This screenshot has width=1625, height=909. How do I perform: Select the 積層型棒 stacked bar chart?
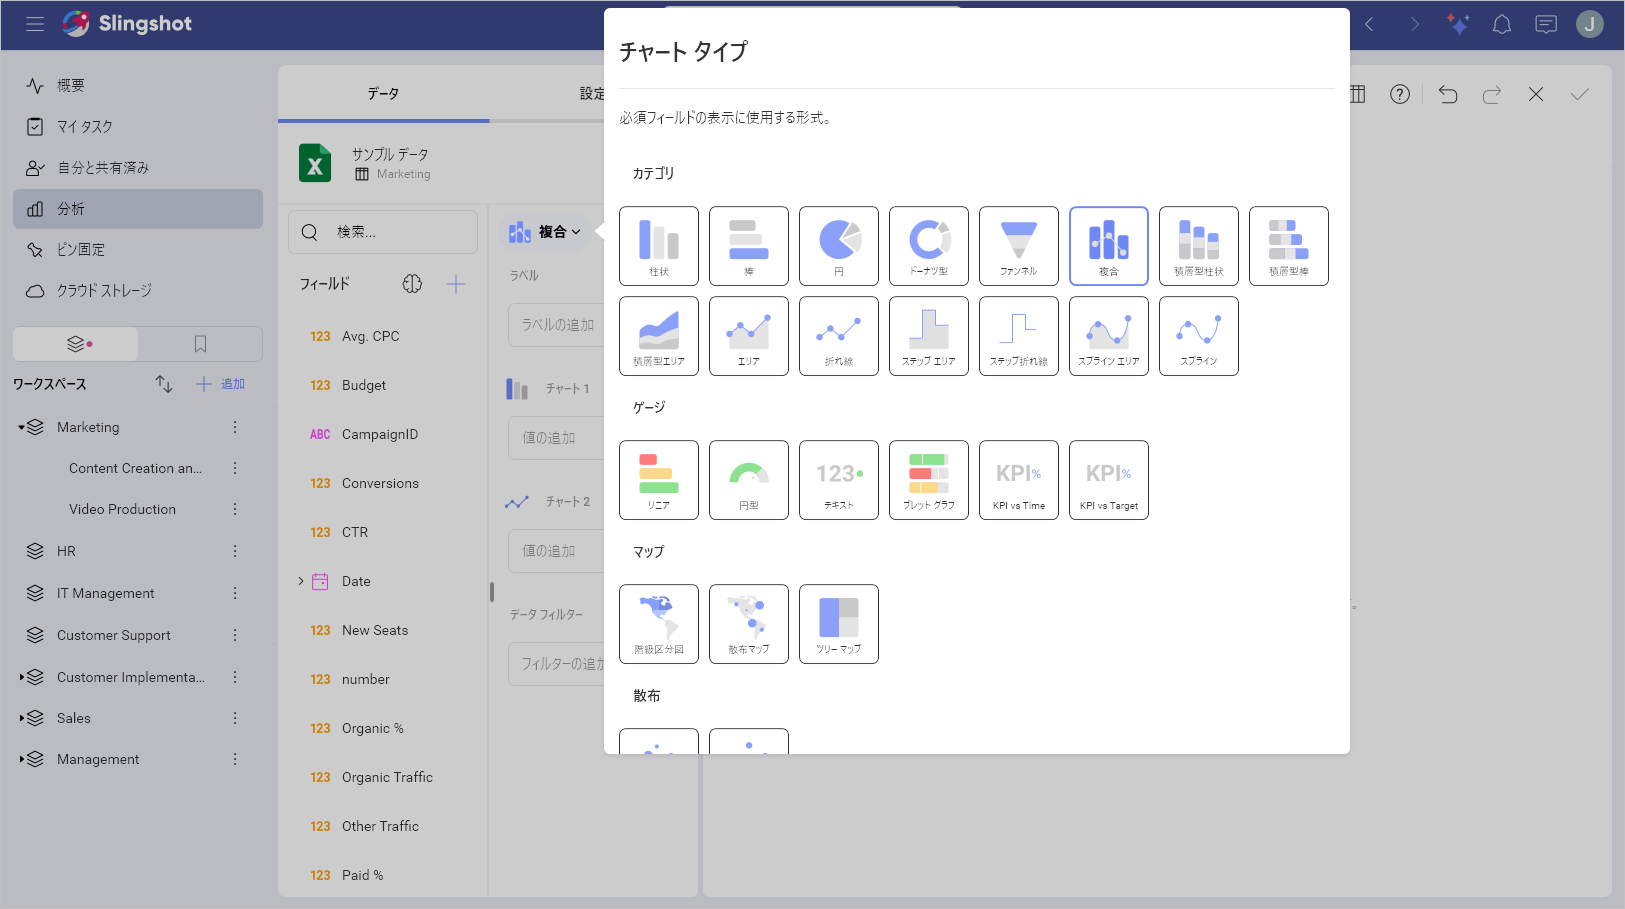pyautogui.click(x=1289, y=246)
